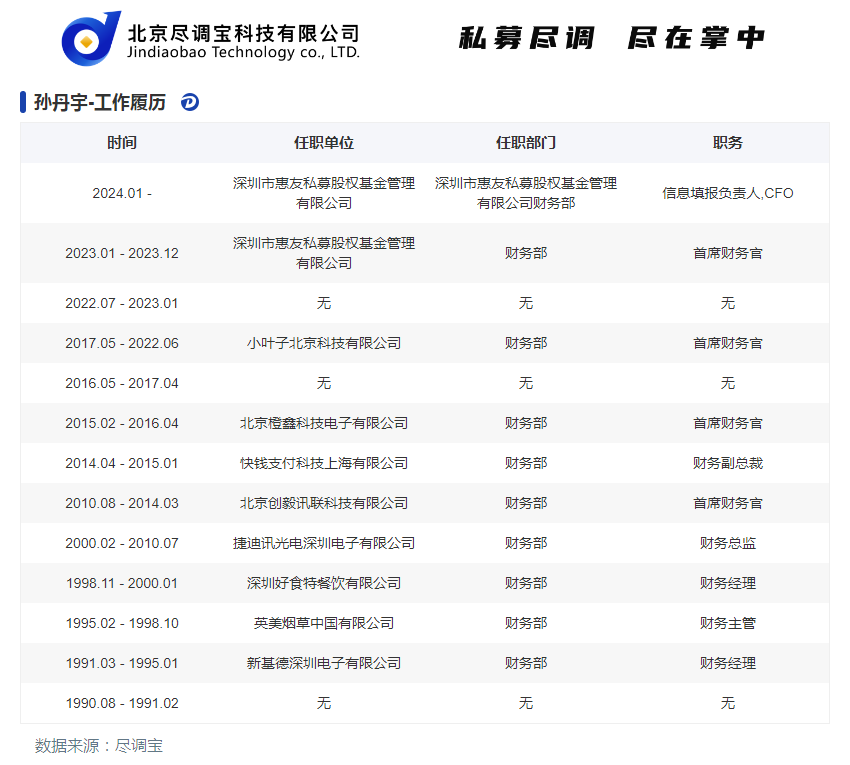This screenshot has height=765, width=850.
Task: Click 财务经理 in the 深圳好食特餐饮 row
Action: coord(727,583)
